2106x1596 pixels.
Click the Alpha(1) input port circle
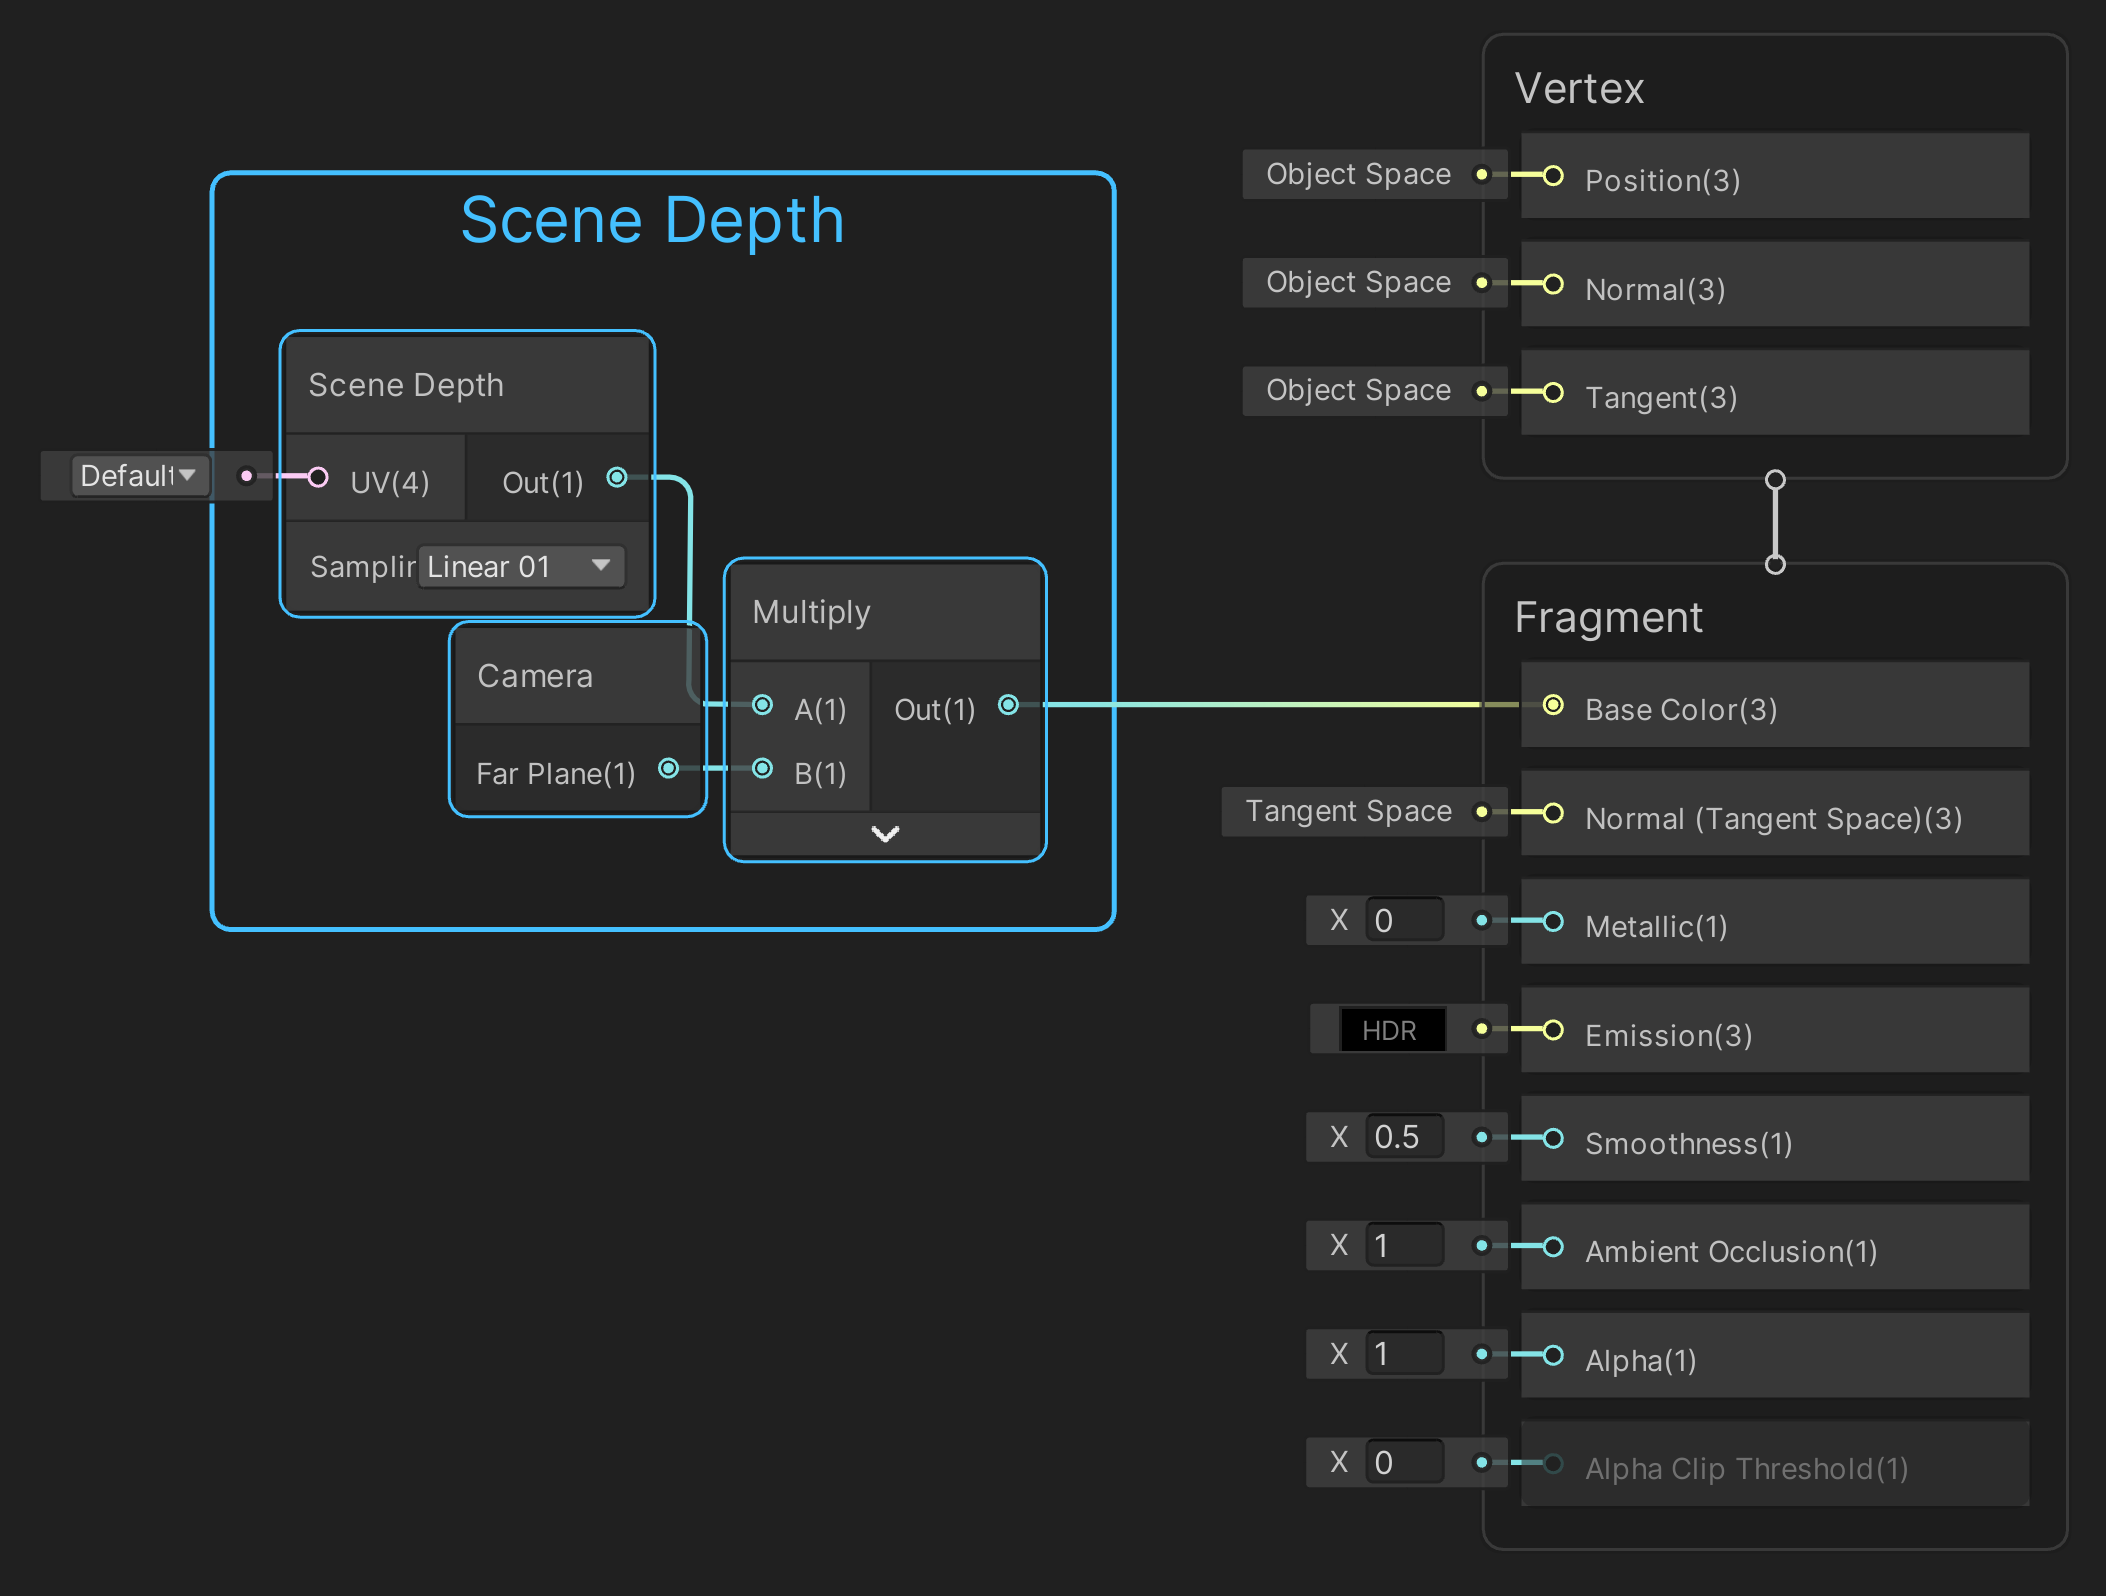[x=1553, y=1355]
